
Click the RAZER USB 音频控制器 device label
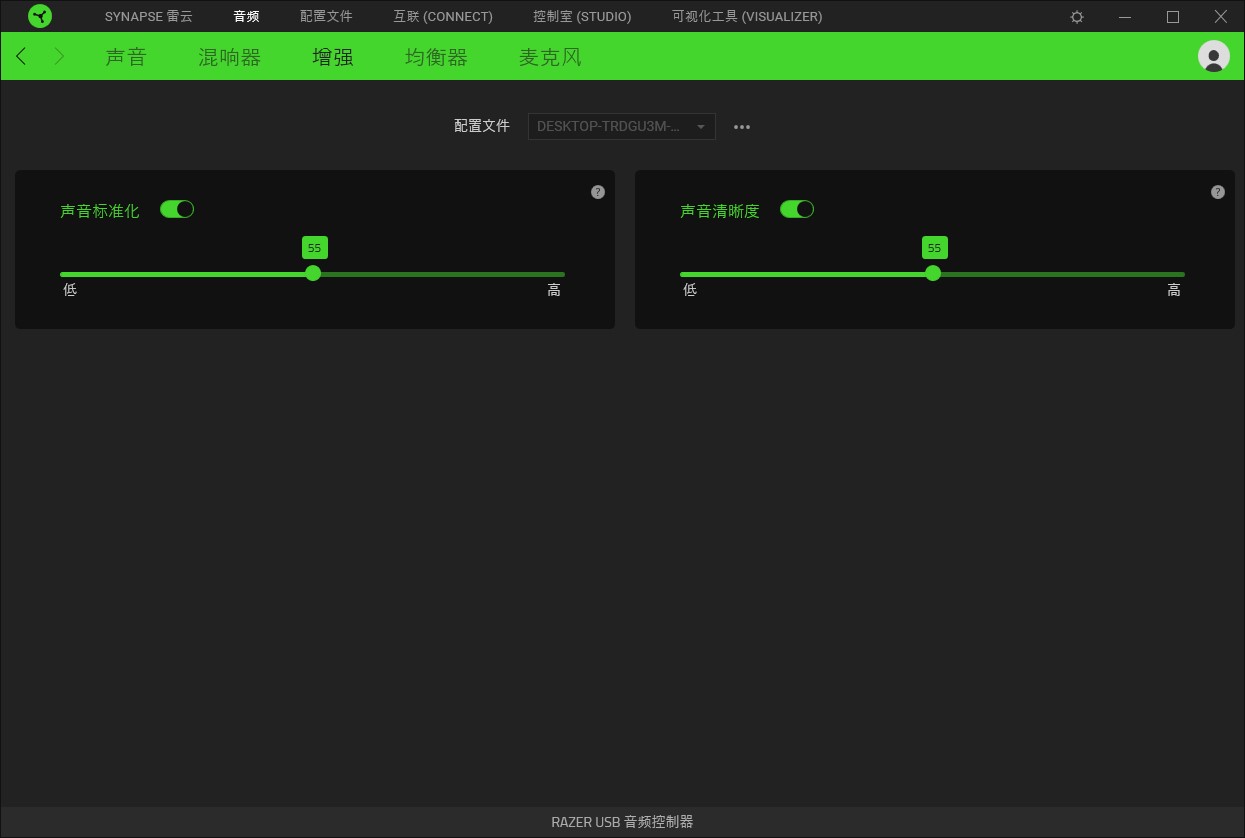pyautogui.click(x=622, y=822)
